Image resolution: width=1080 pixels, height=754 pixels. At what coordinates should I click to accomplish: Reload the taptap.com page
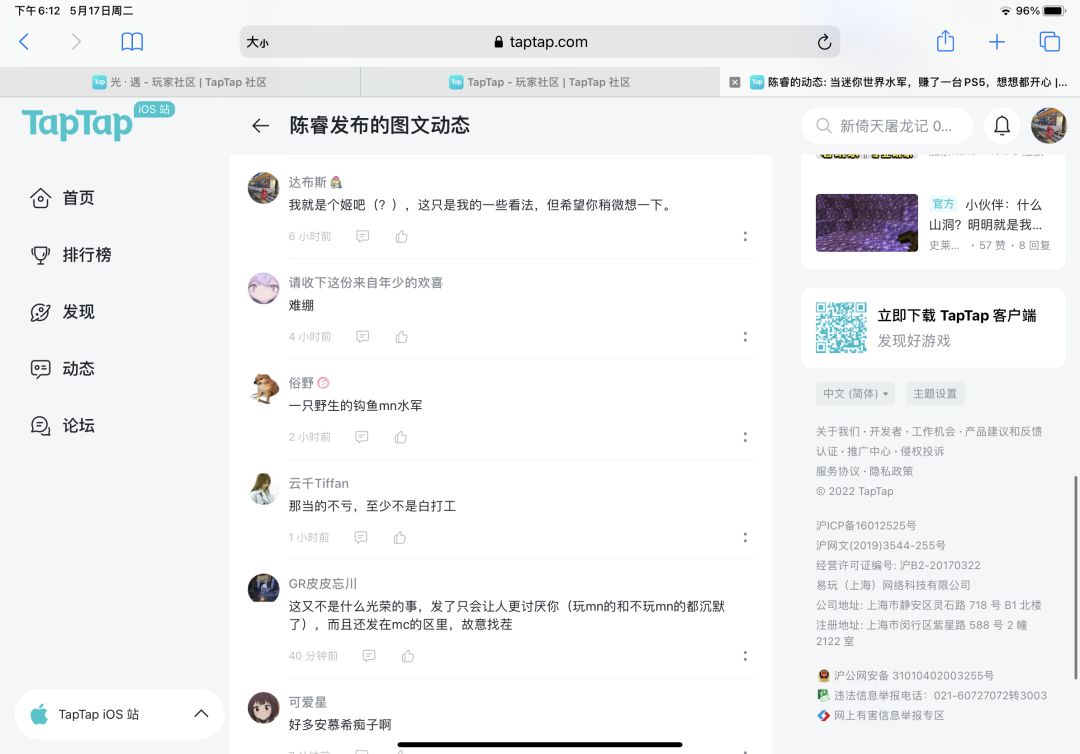click(x=824, y=42)
